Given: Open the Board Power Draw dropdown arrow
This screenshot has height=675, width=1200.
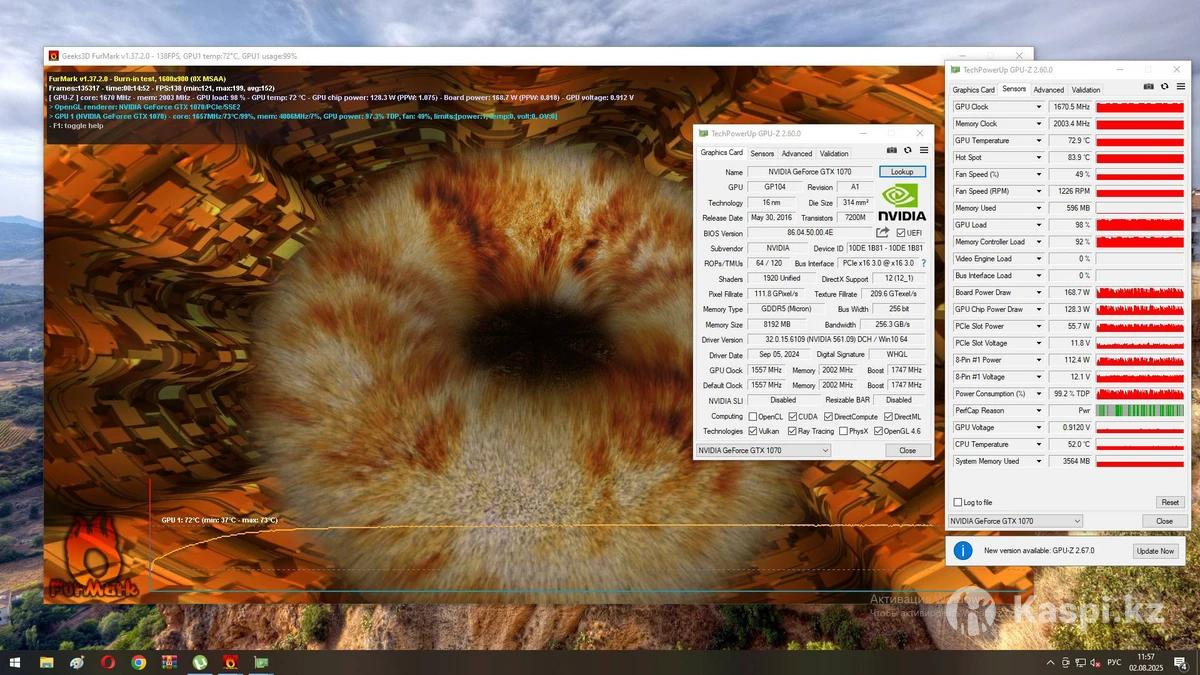Looking at the screenshot, I should click(x=1039, y=293).
